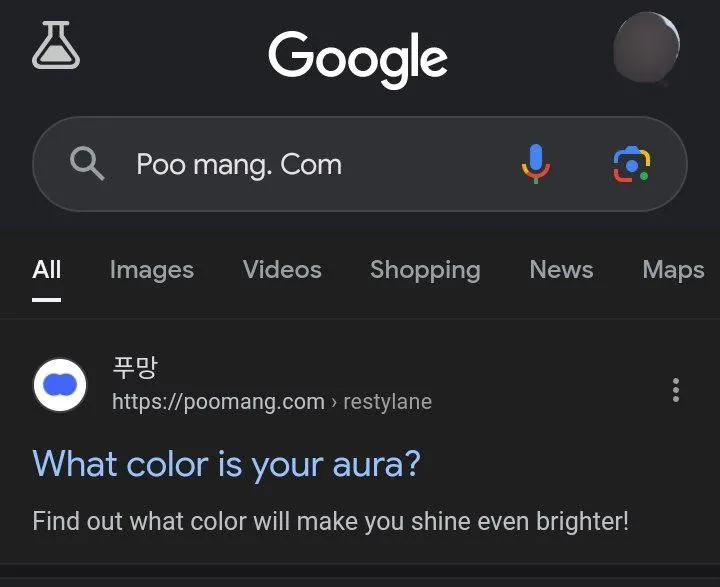The height and width of the screenshot is (587, 720).
Task: Click the magnifier search icon
Action: coord(87,164)
